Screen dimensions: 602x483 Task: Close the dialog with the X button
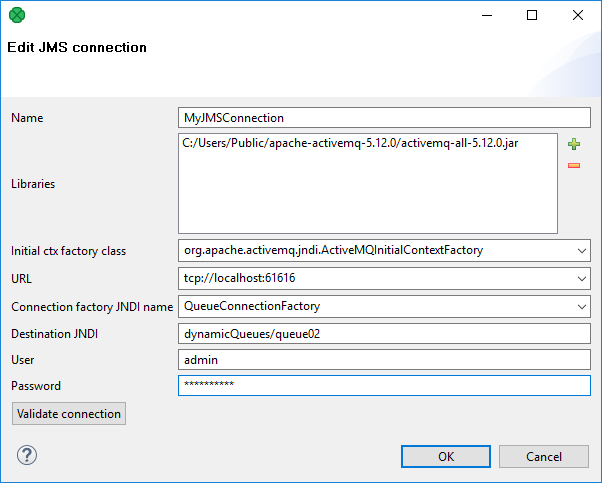(578, 15)
